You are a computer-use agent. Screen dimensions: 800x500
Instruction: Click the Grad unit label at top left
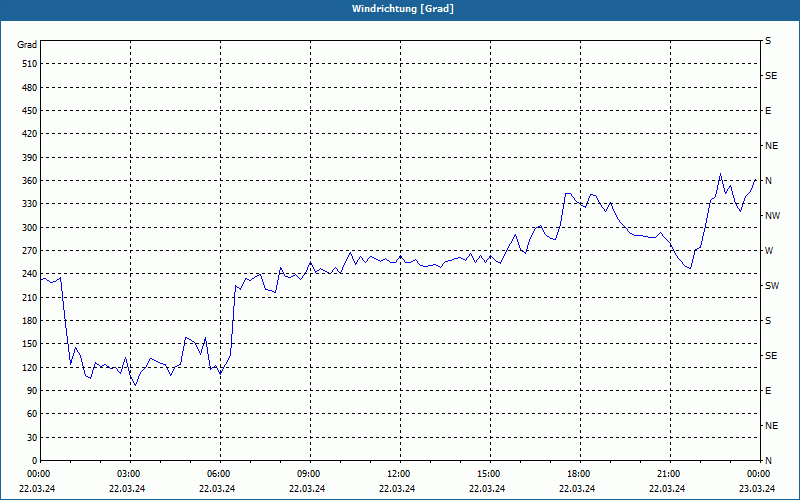pyautogui.click(x=27, y=45)
